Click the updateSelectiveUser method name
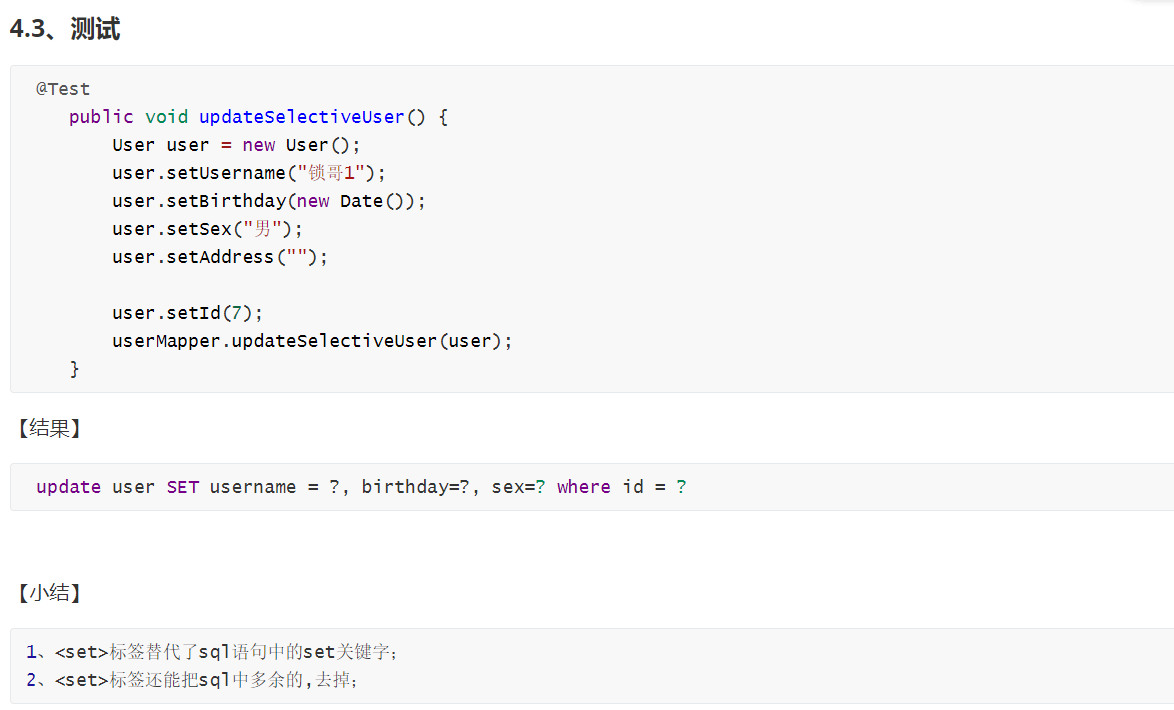Screen dimensions: 1174x710 pyautogui.click(x=302, y=117)
